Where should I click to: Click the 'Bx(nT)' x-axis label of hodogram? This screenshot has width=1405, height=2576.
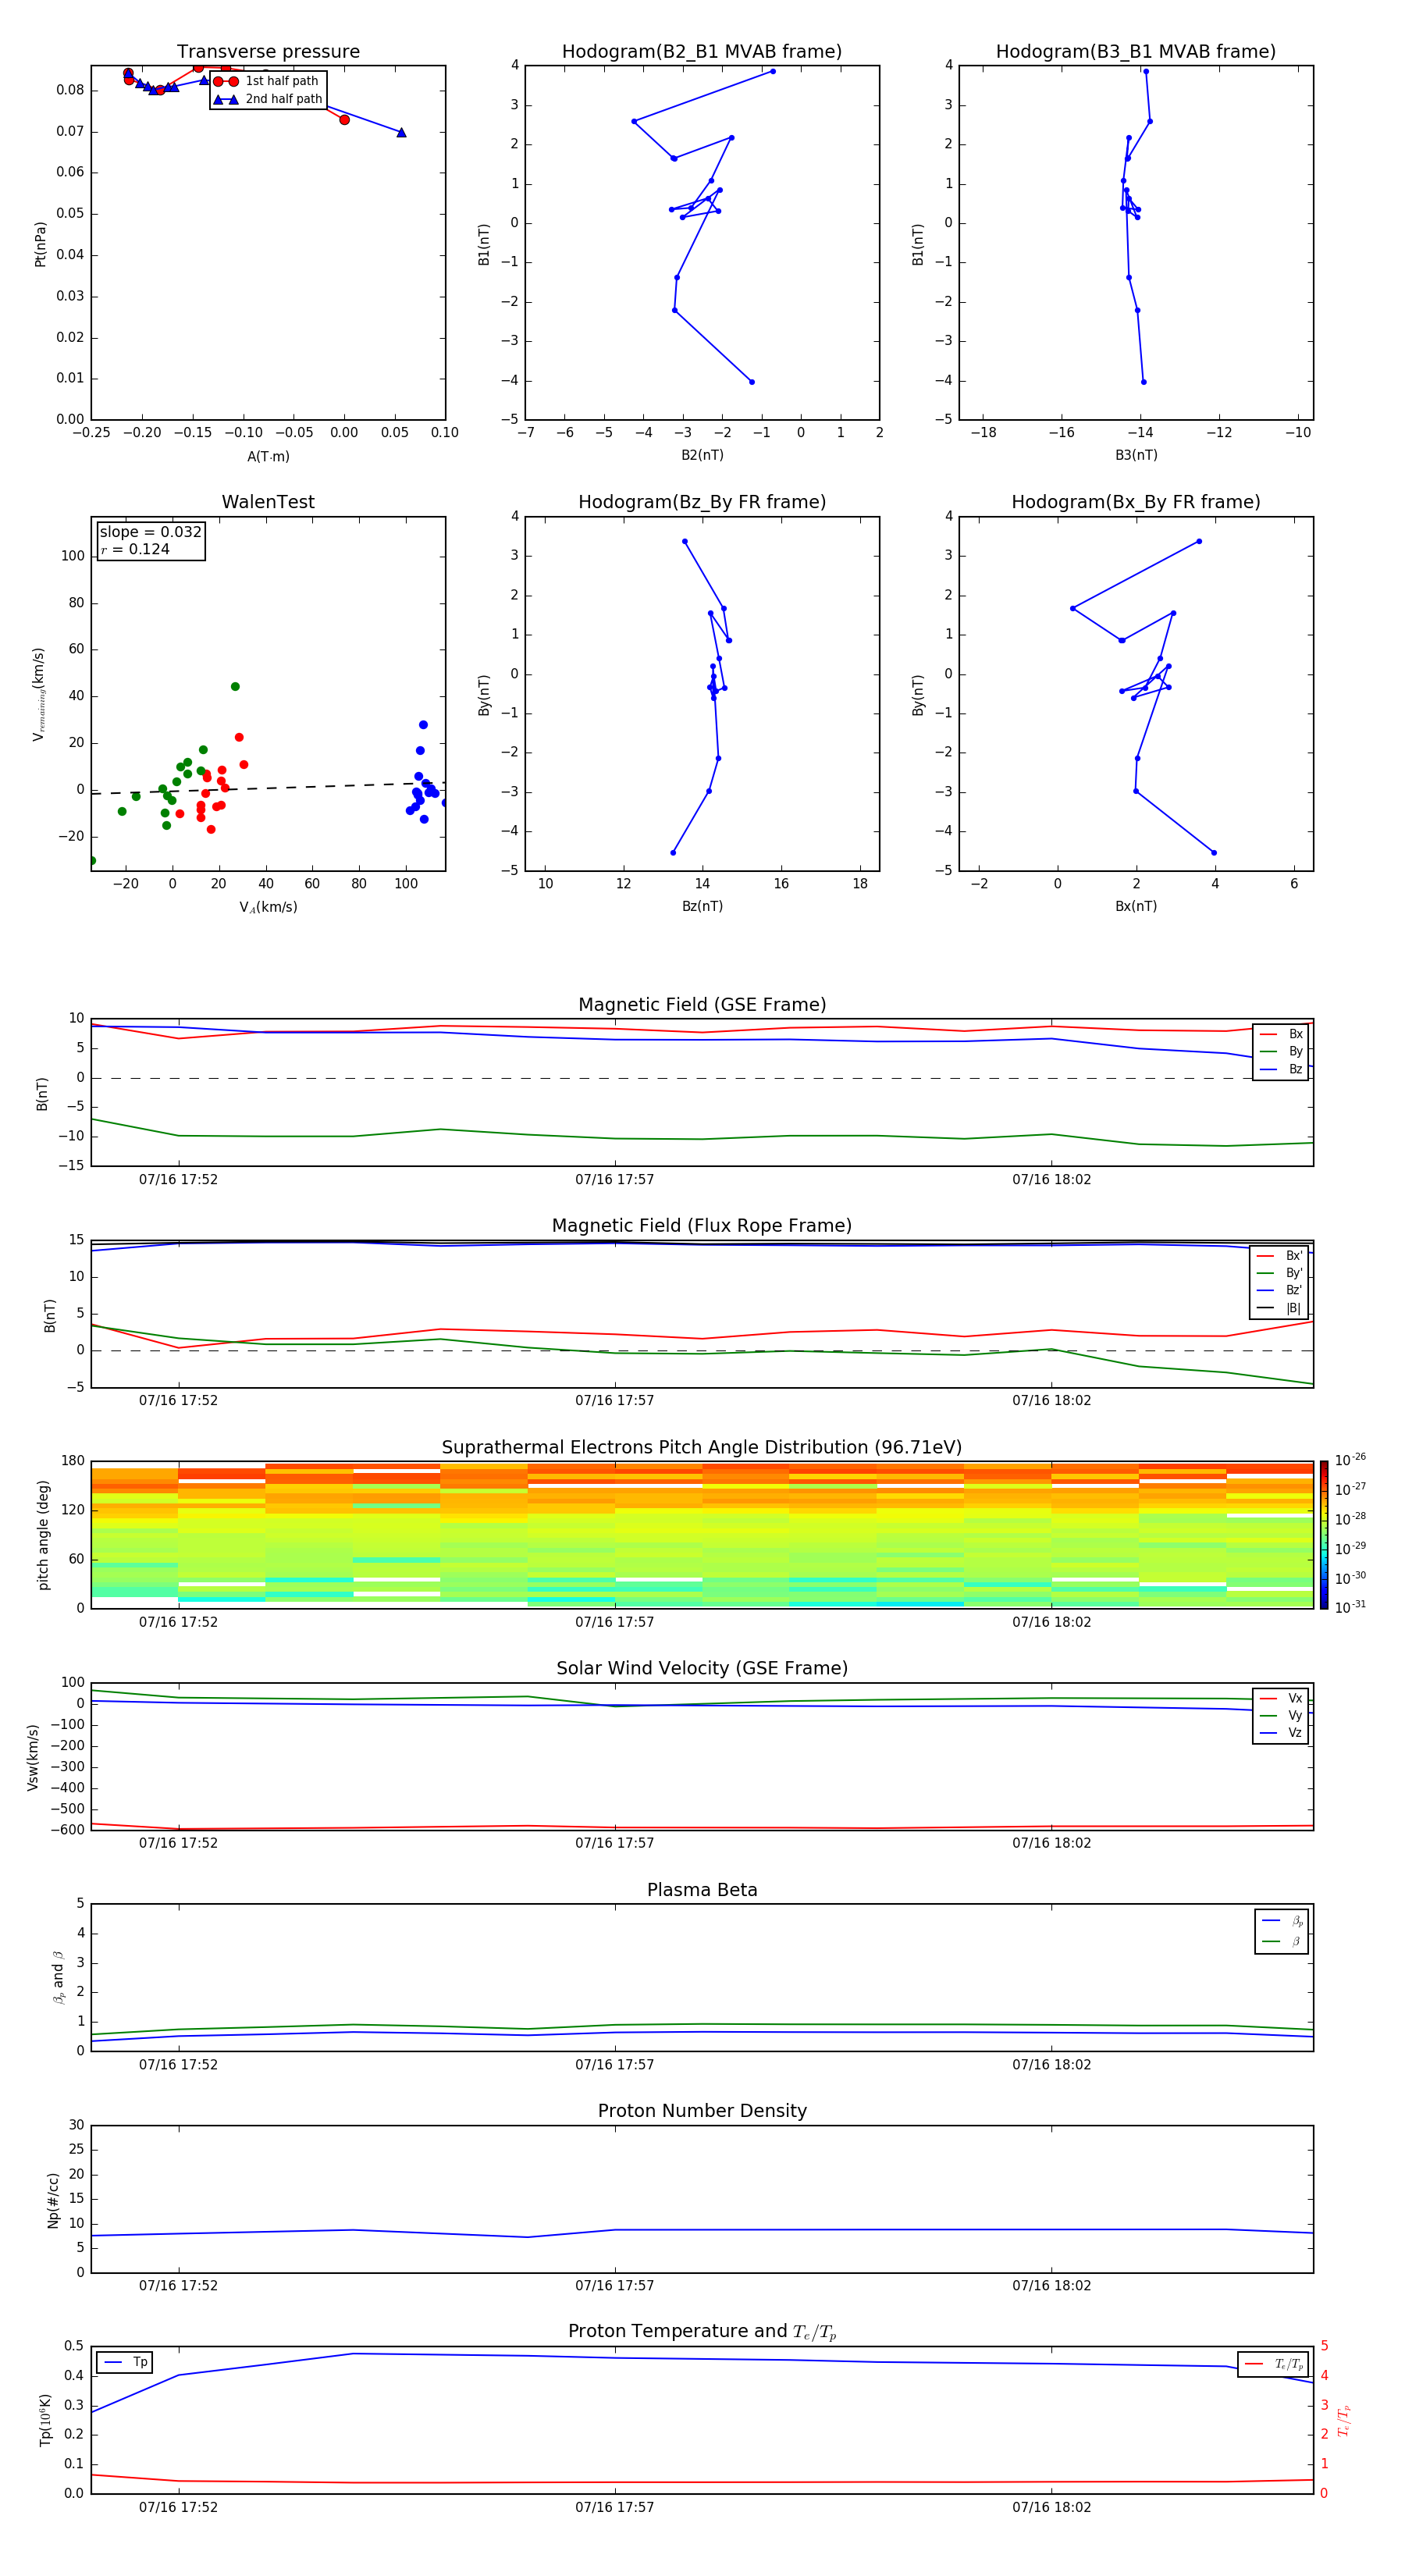(1136, 906)
